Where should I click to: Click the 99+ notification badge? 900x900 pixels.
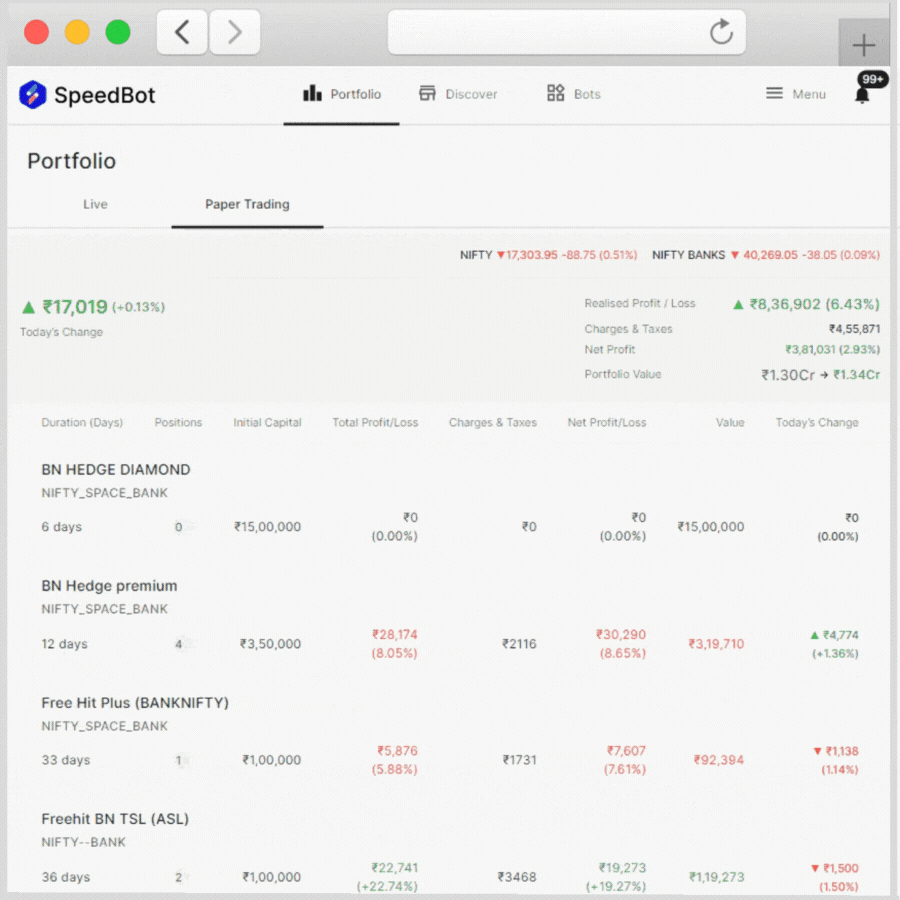coord(872,79)
